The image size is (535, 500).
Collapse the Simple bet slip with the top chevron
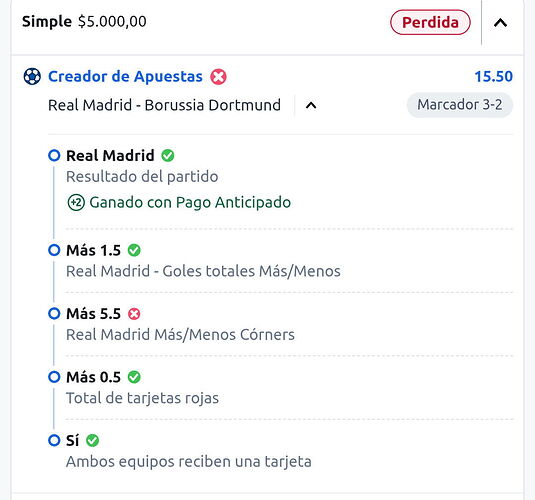[x=500, y=23]
